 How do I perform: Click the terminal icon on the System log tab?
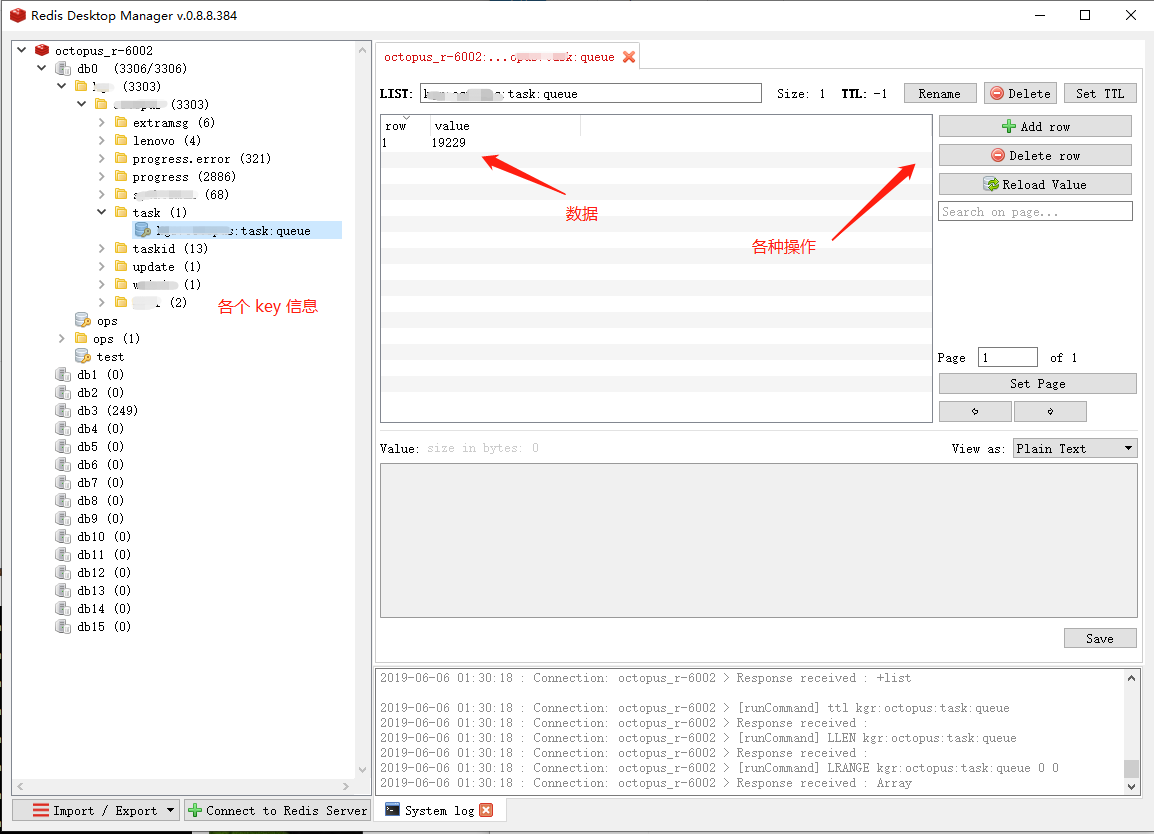coord(392,810)
